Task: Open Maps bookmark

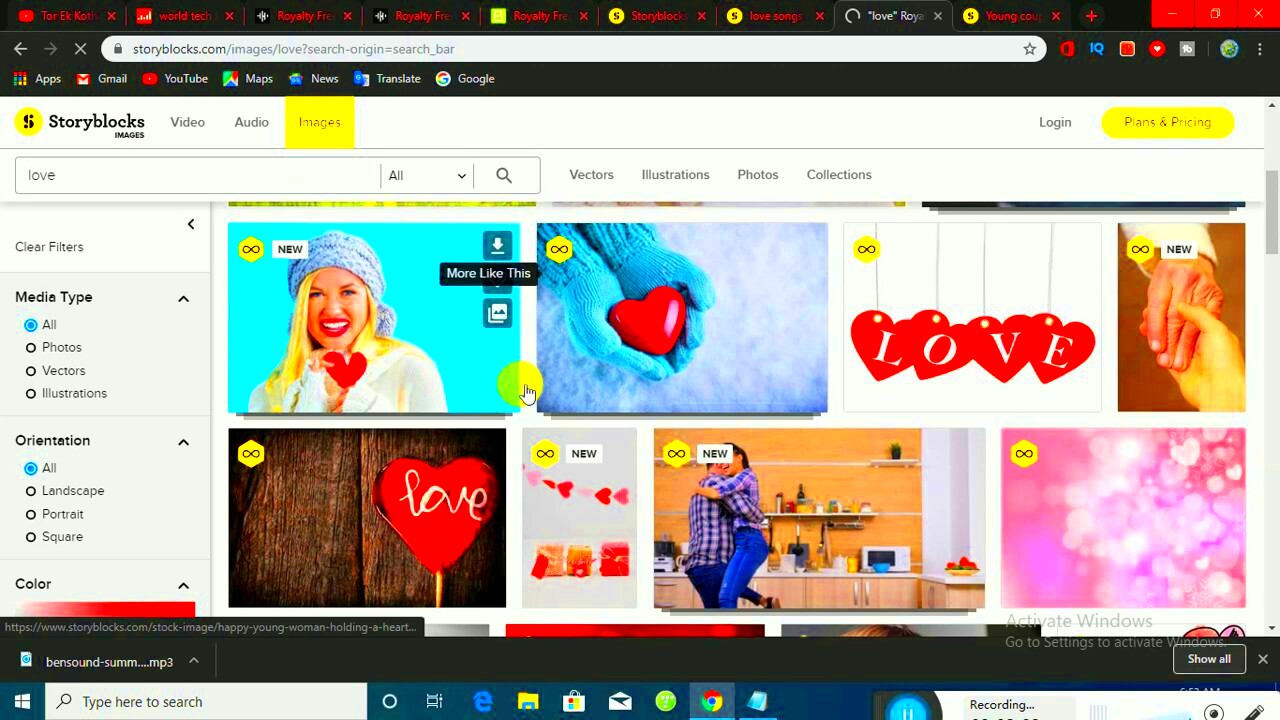Action: 247,79
